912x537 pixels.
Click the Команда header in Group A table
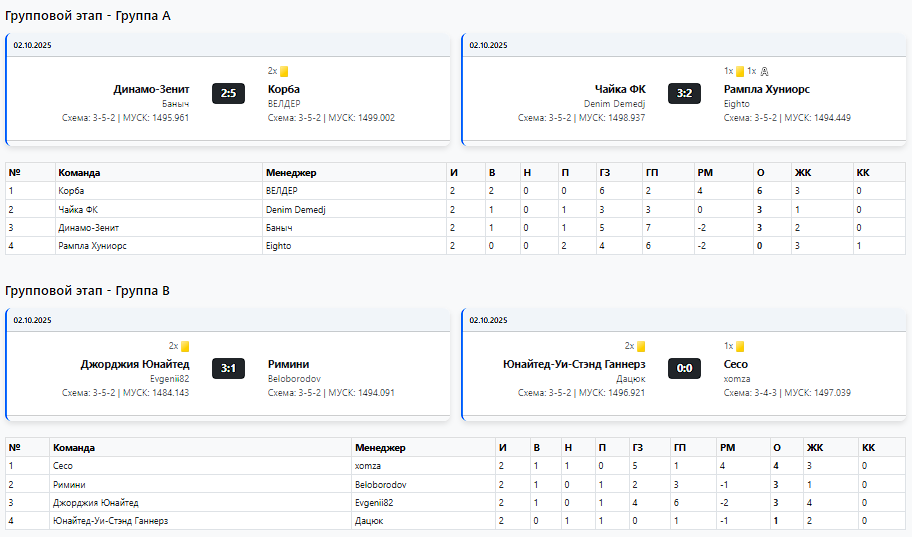[79, 172]
